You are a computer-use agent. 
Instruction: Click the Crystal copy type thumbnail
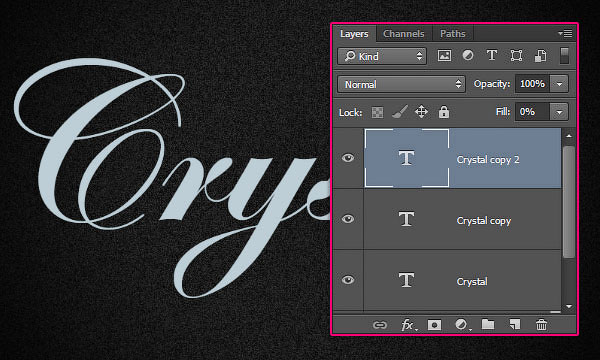(x=406, y=219)
